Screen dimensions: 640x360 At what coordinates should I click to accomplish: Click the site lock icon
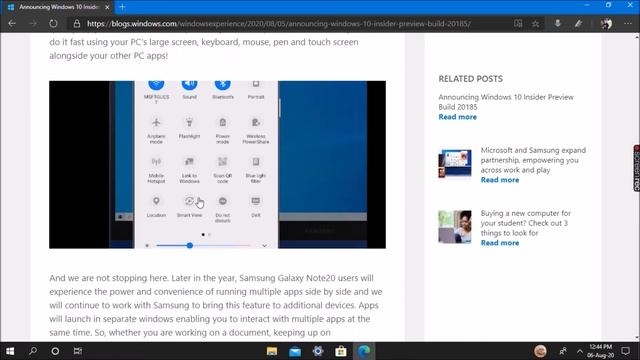(76, 24)
